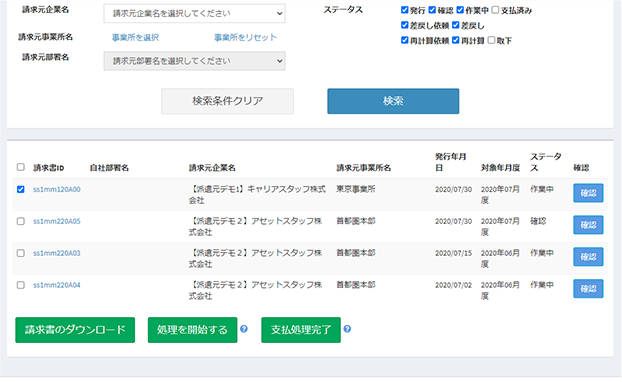Click the 自社部署名 column header
Image resolution: width=622 pixels, height=382 pixels.
click(109, 168)
